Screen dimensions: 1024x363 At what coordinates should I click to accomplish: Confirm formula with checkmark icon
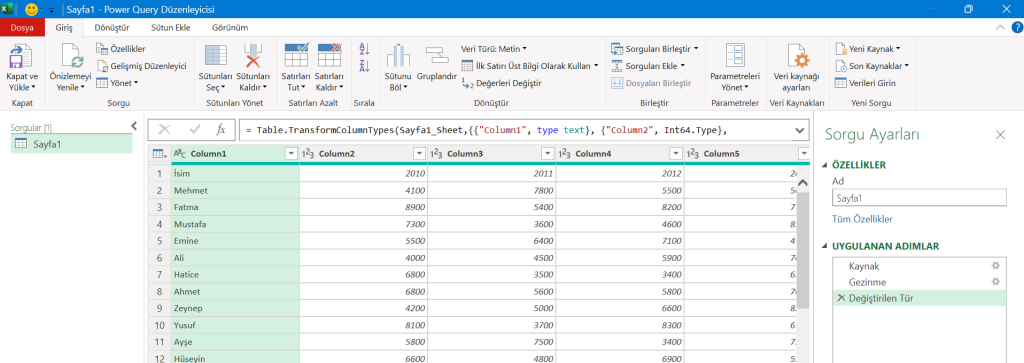tap(195, 129)
